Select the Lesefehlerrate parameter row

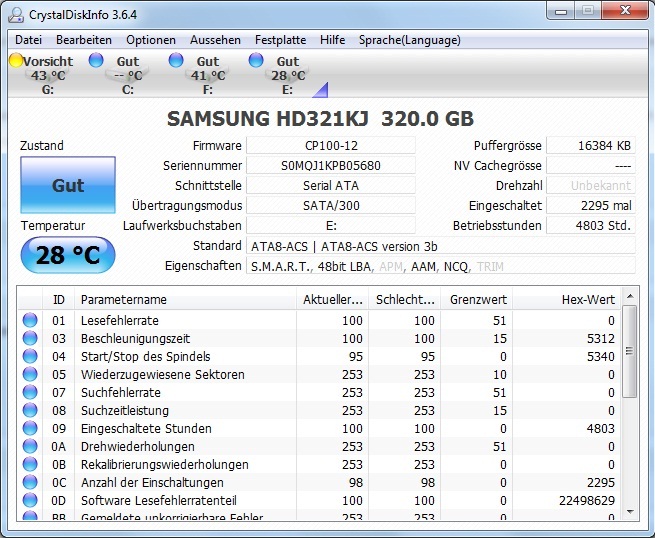pos(320,320)
